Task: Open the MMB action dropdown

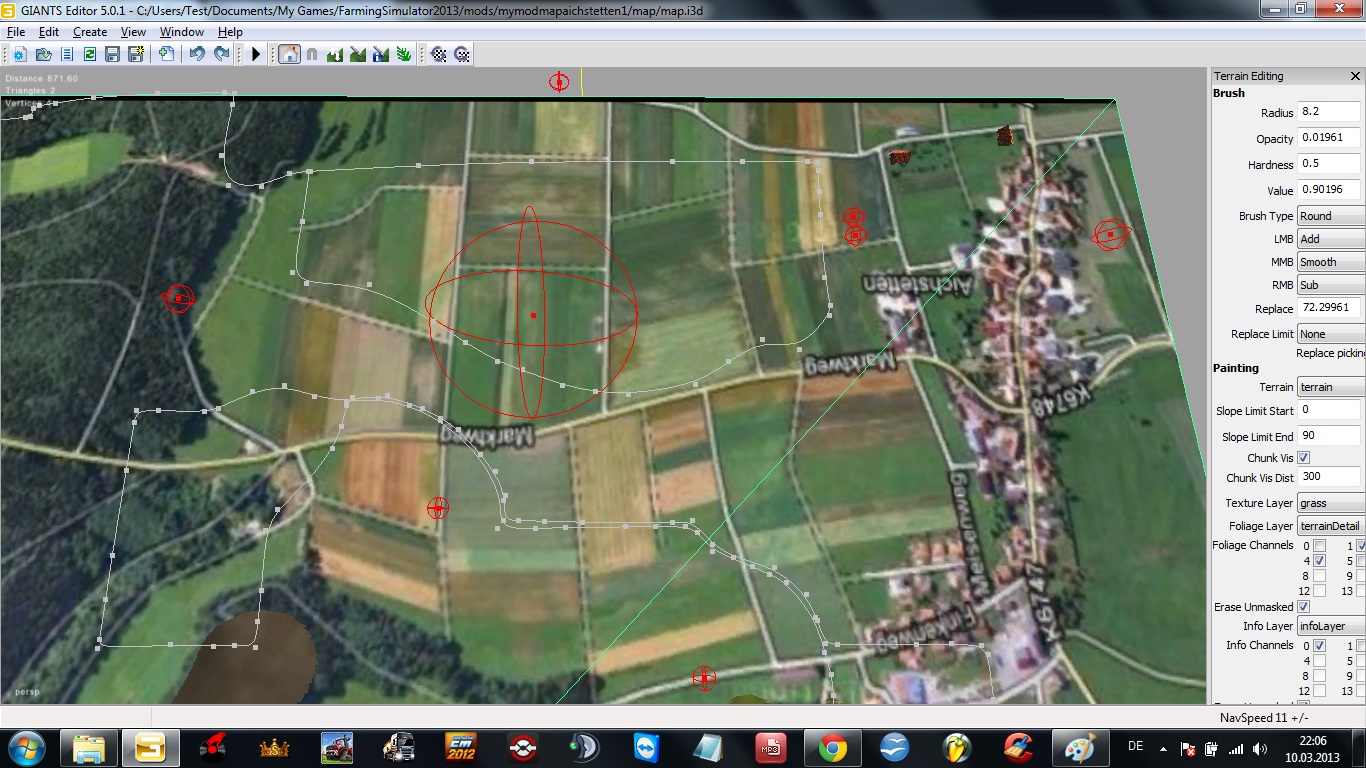Action: pyautogui.click(x=1331, y=262)
